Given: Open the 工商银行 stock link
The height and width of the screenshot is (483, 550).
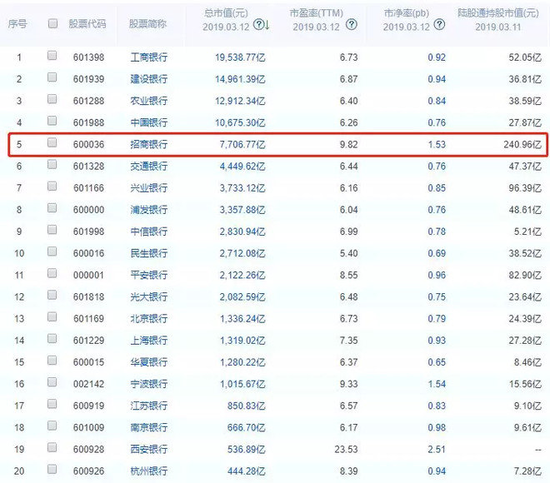Looking at the screenshot, I should click(x=149, y=57).
